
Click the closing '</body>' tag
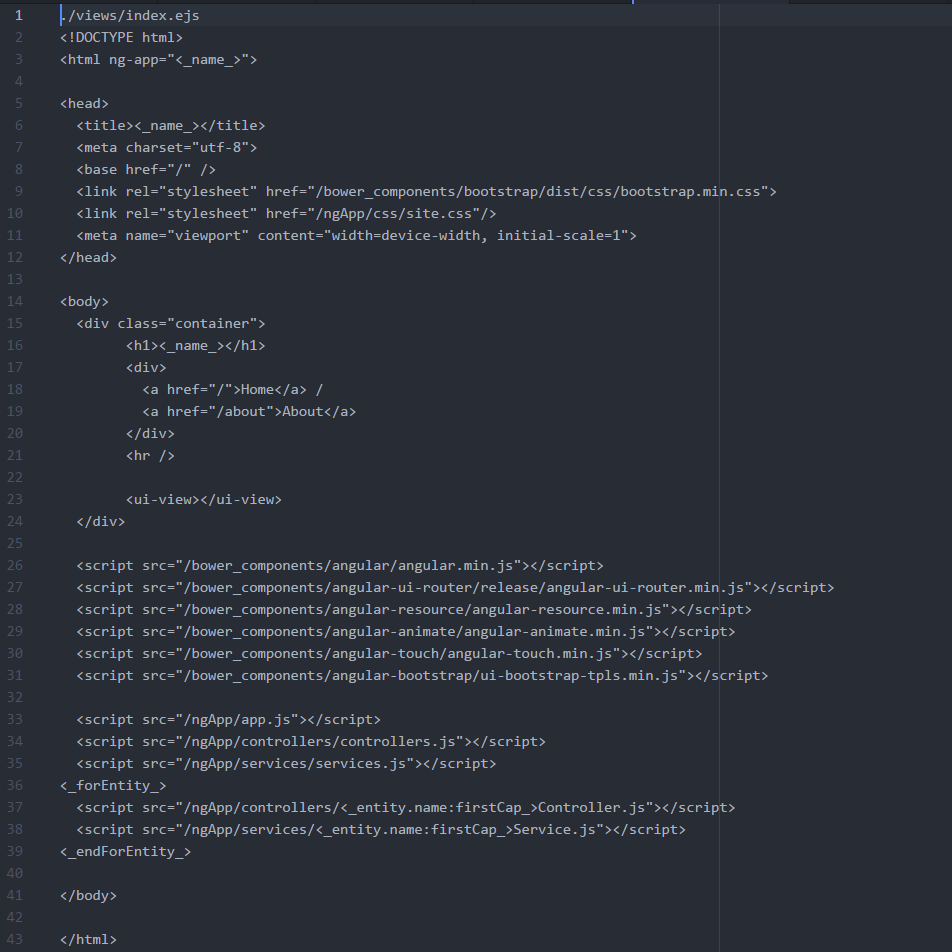[x=89, y=896]
